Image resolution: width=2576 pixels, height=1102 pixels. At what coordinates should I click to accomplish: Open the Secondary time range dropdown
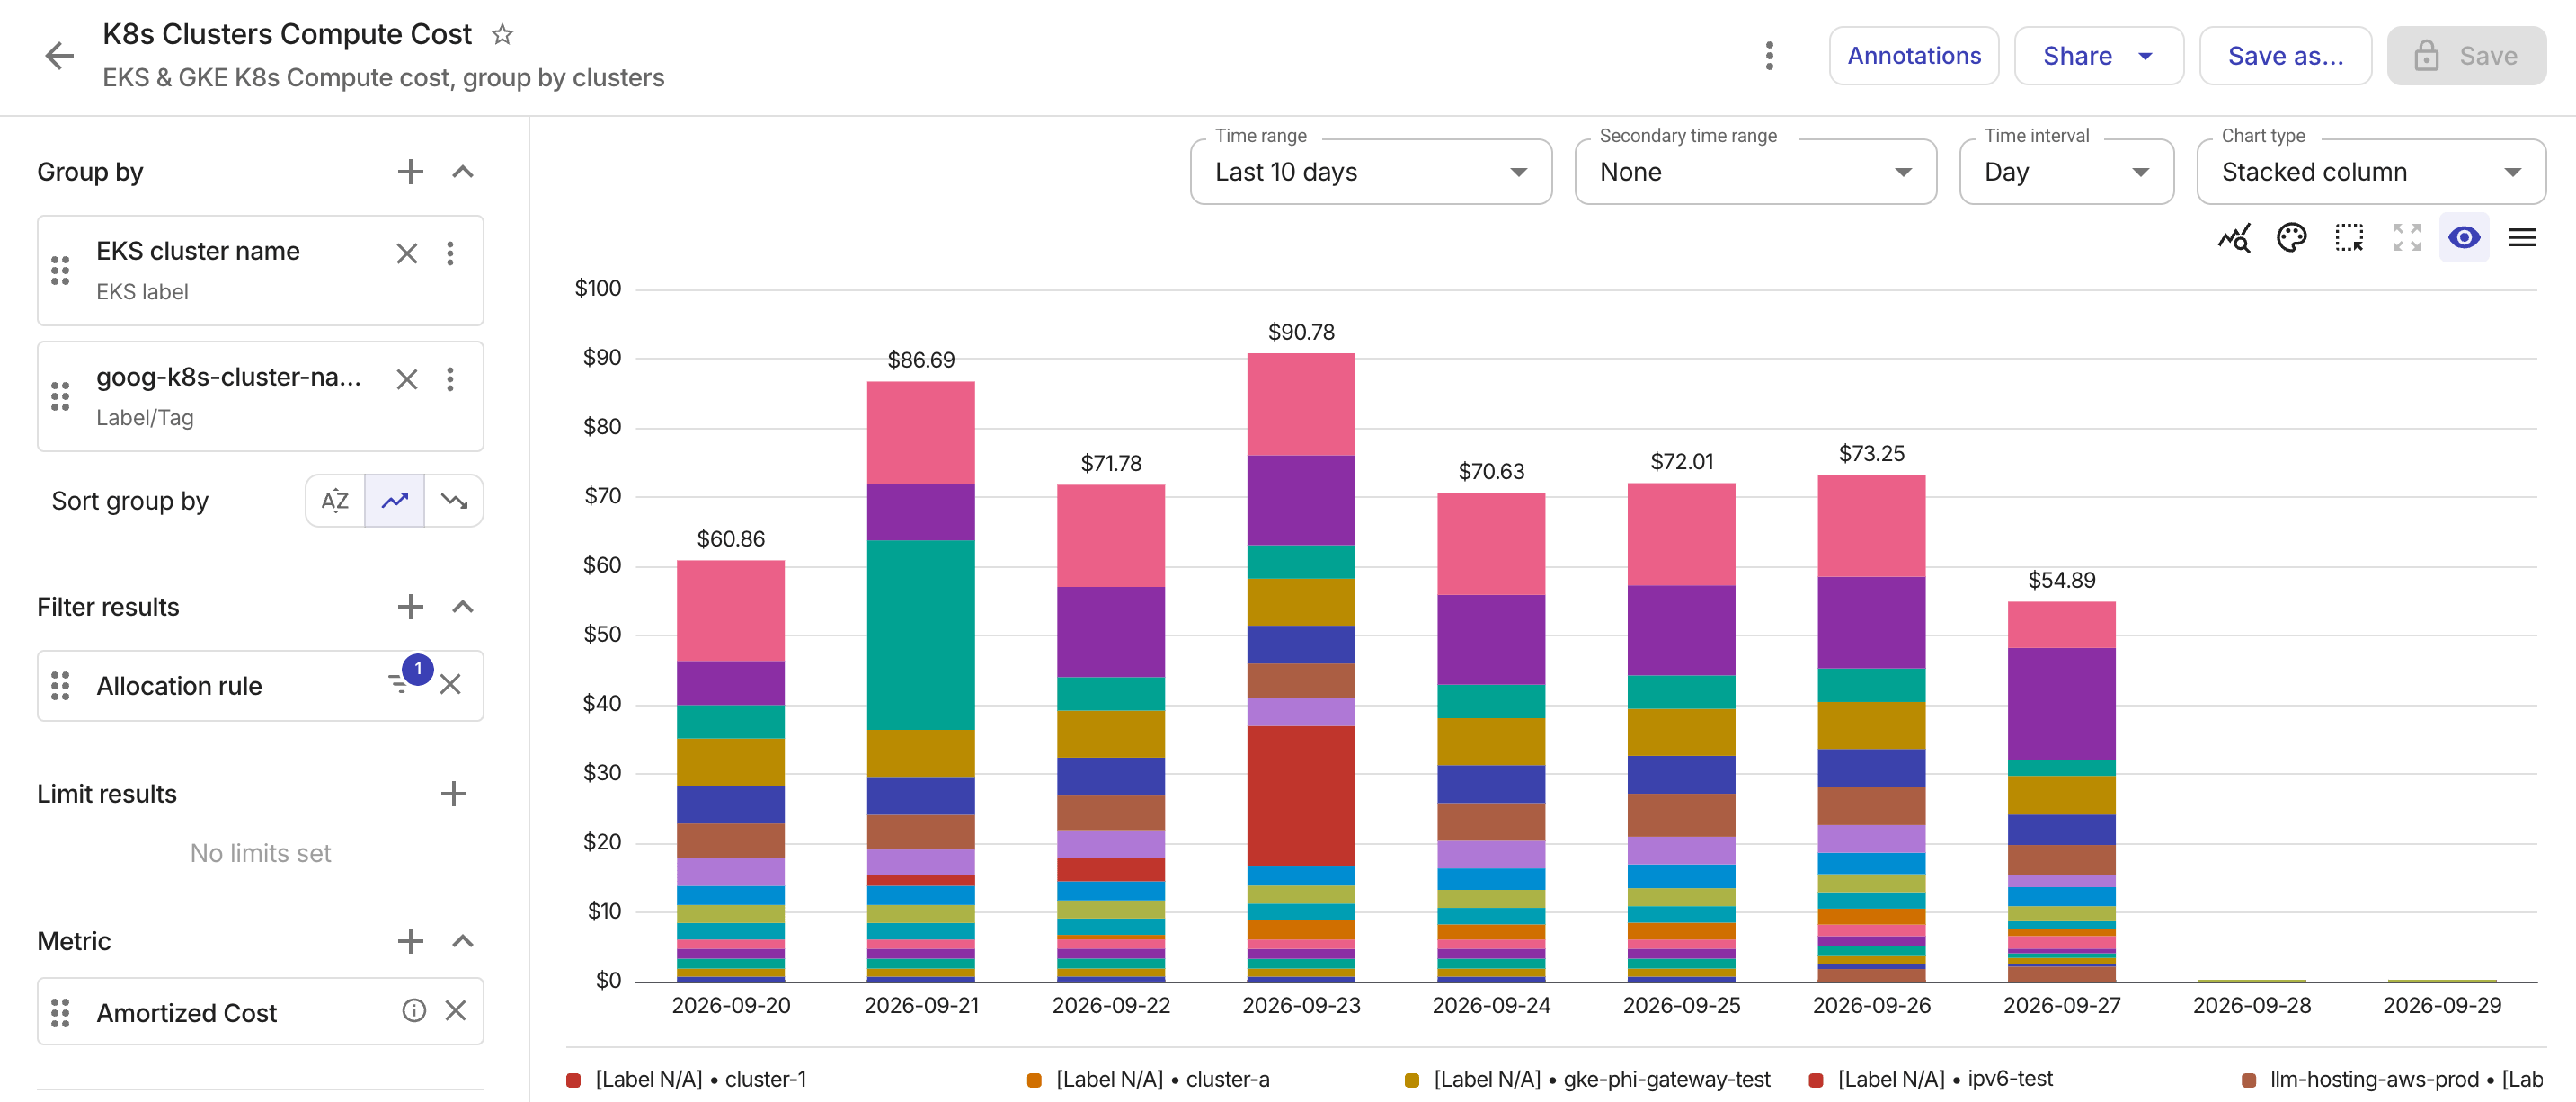(1755, 172)
